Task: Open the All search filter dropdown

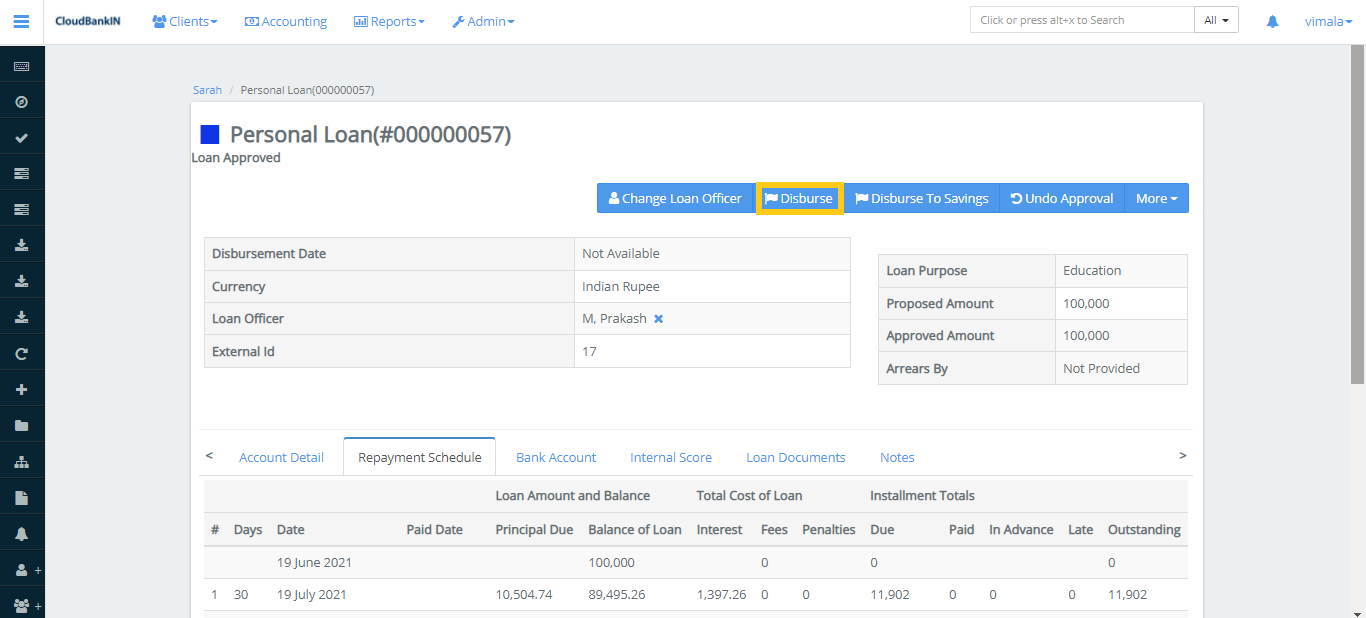Action: pyautogui.click(x=1216, y=18)
